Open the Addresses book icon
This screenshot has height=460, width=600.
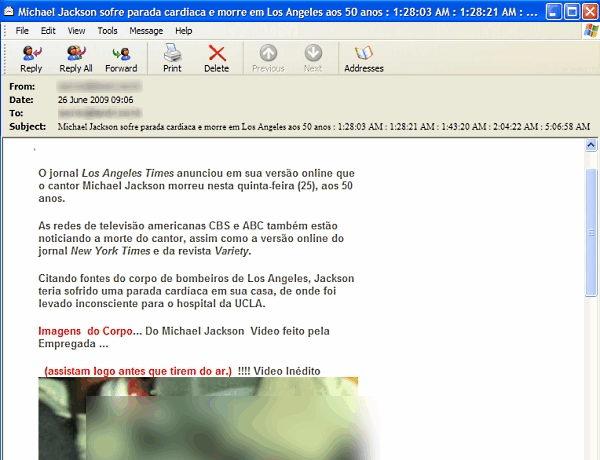(364, 58)
